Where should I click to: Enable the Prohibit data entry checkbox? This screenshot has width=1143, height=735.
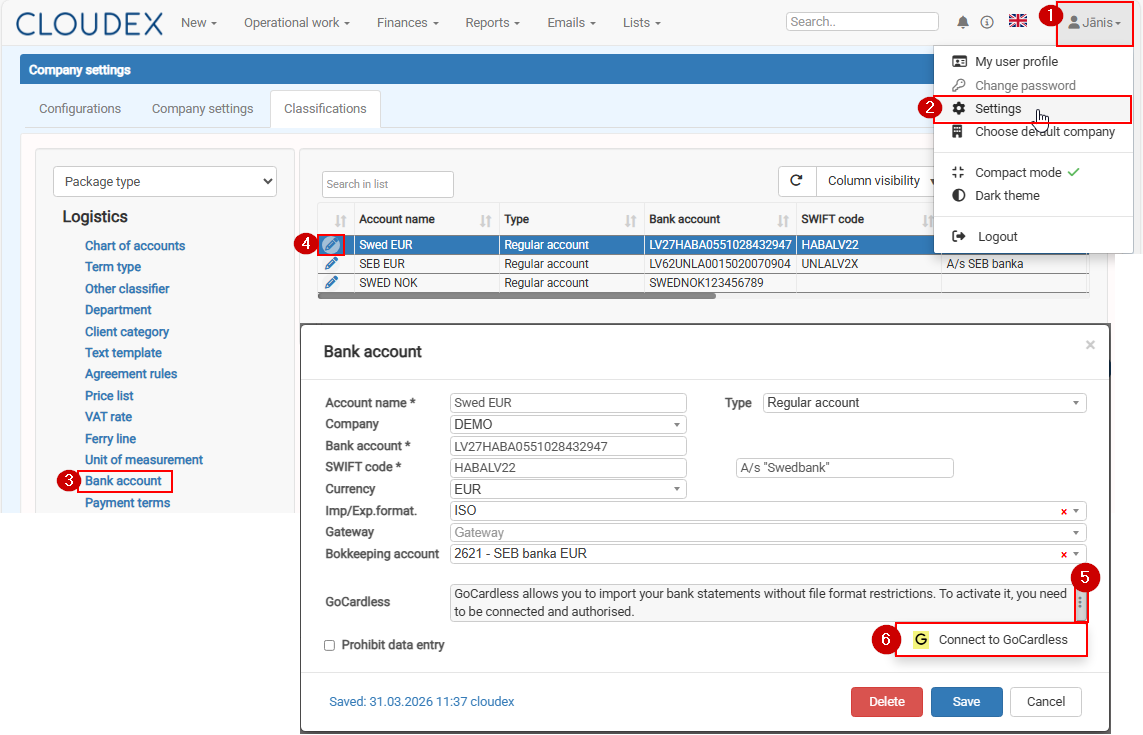[329, 646]
